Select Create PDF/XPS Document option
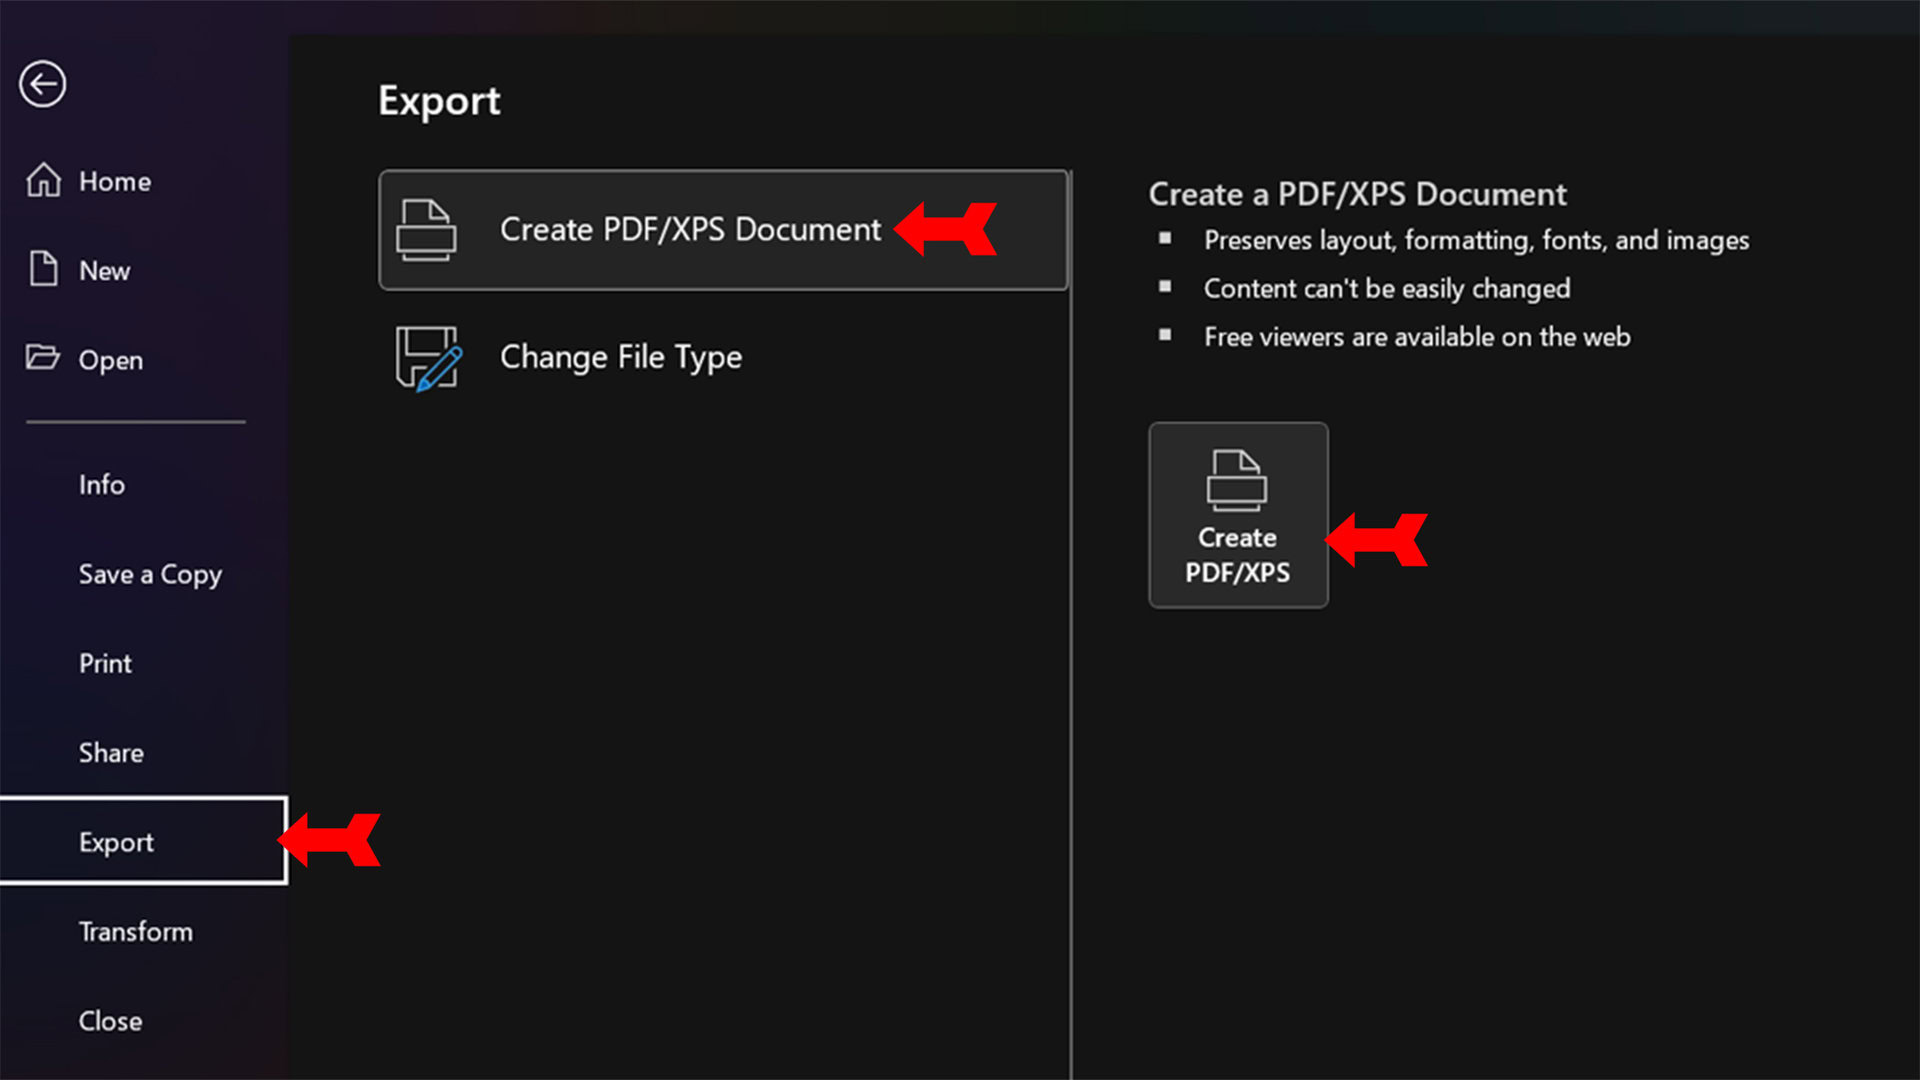The image size is (1920, 1080). click(690, 230)
